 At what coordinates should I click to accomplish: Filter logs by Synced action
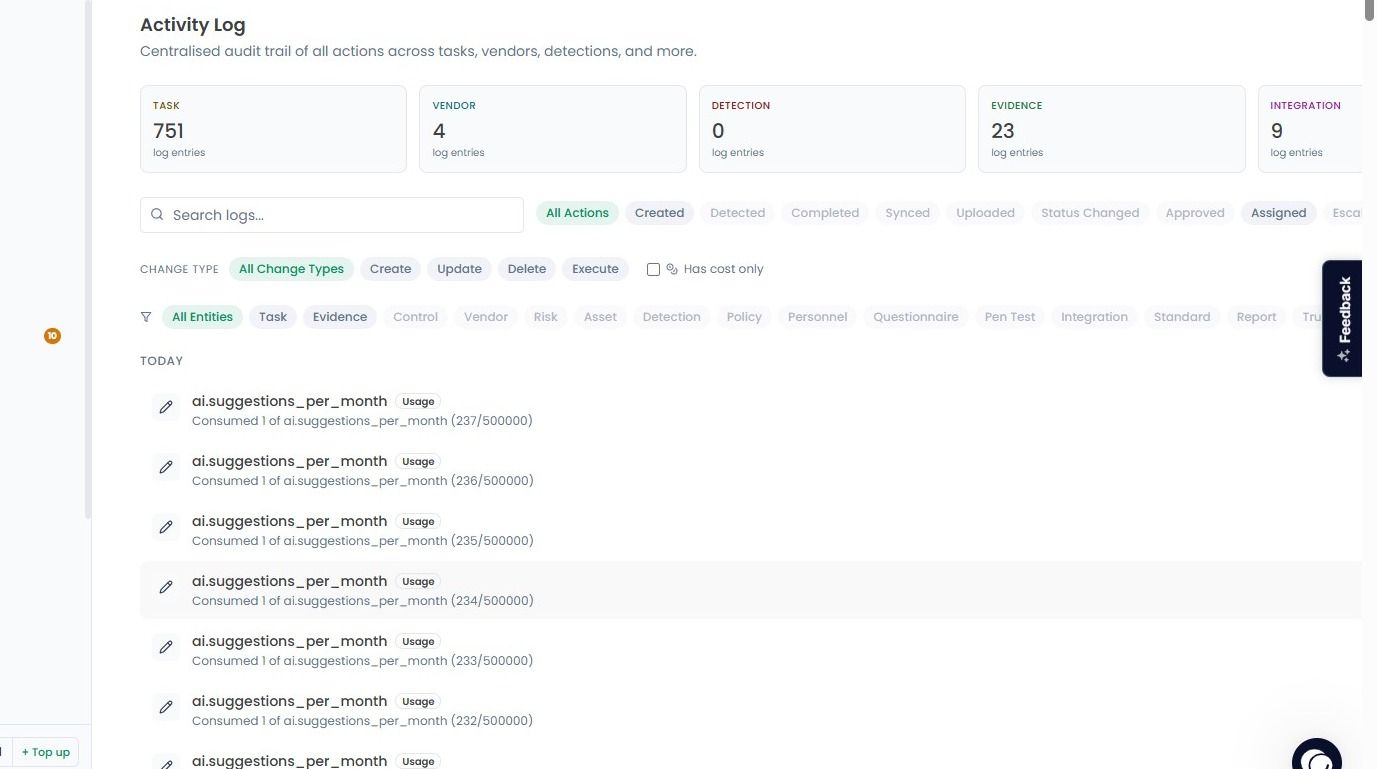pos(907,213)
